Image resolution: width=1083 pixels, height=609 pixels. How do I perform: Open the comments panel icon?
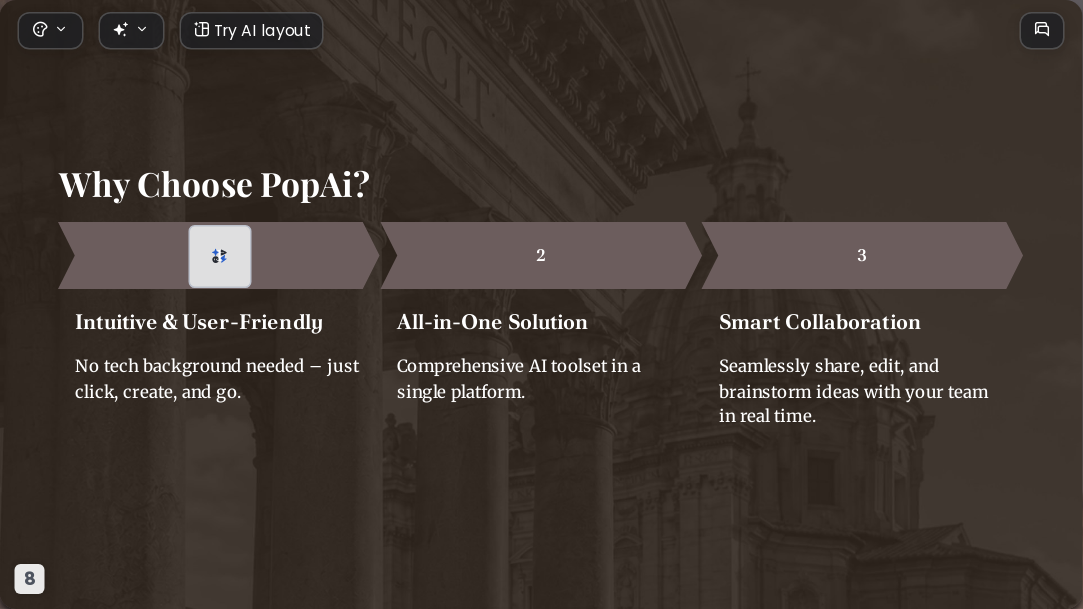[1042, 30]
